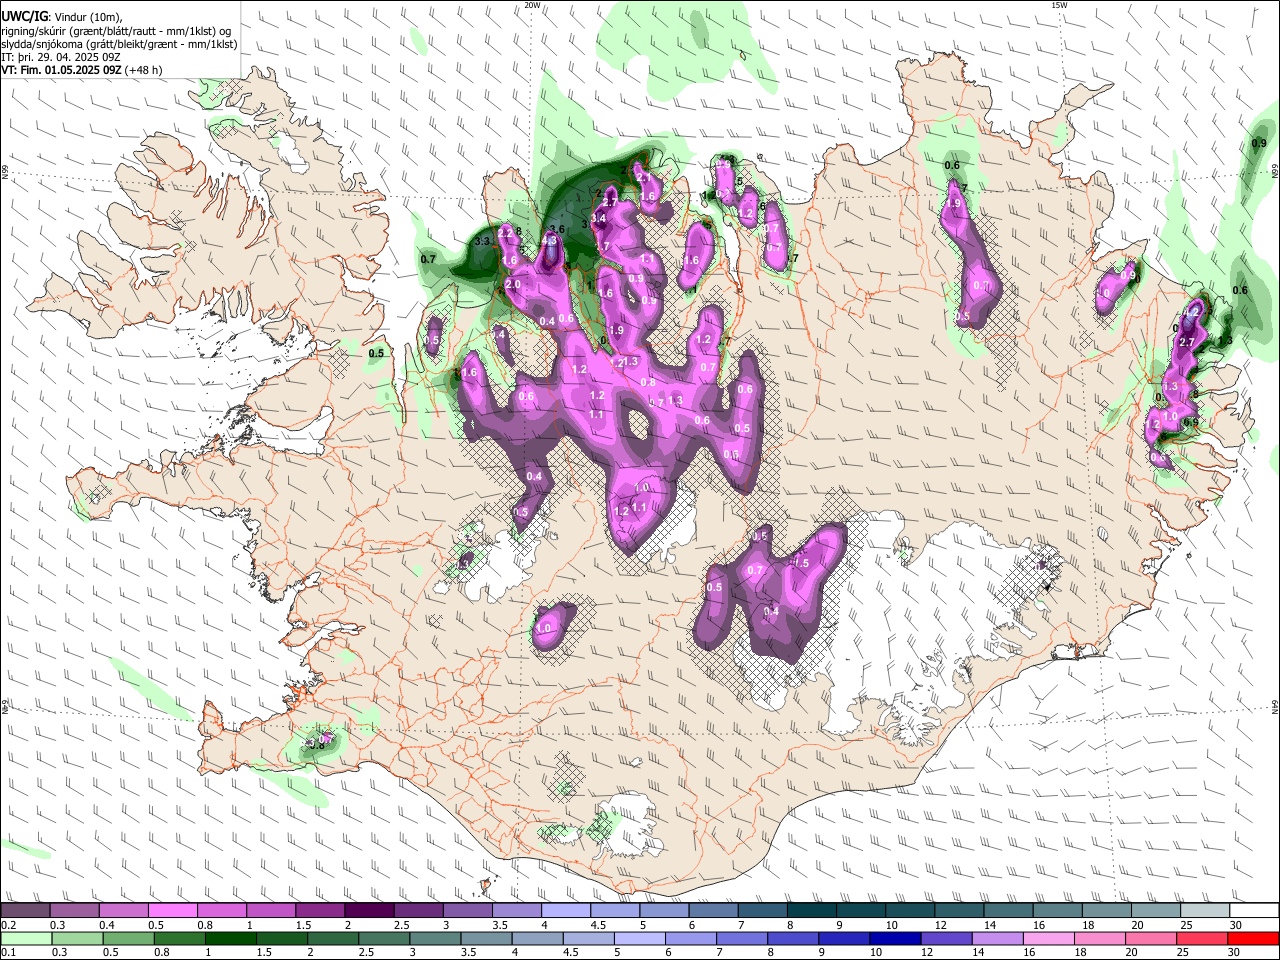Select the light gray 25 swatch in upper scale
Image resolution: width=1280 pixels, height=960 pixels.
pos(1204,911)
